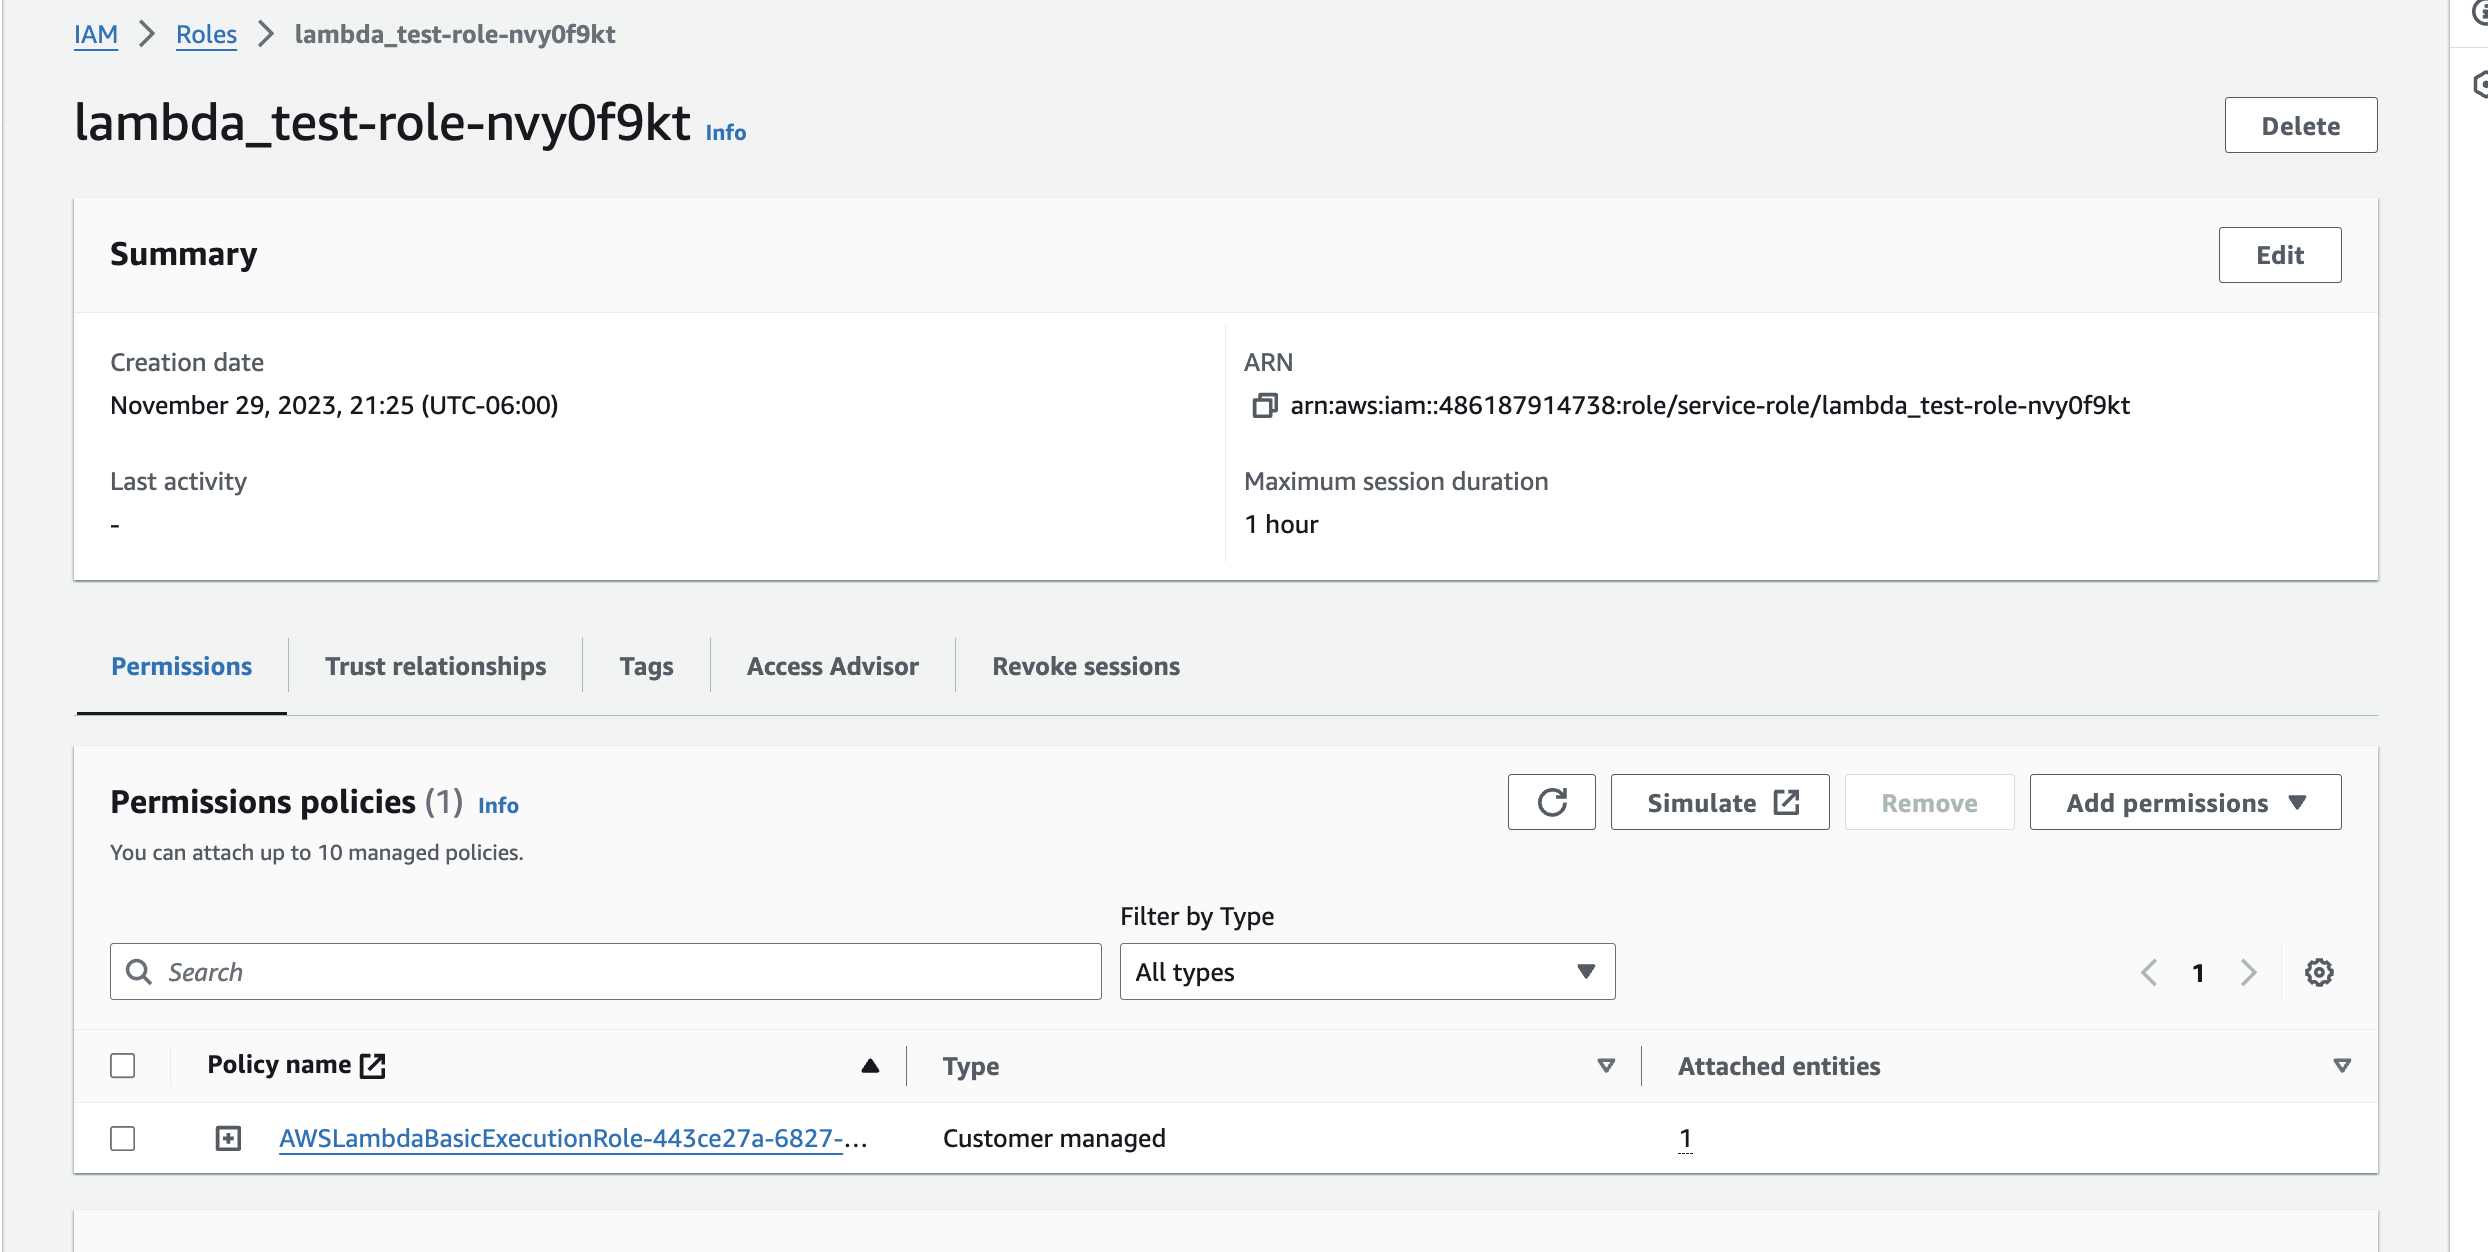2488x1252 pixels.
Task: Click external link icon beside Policy name
Action: (373, 1065)
